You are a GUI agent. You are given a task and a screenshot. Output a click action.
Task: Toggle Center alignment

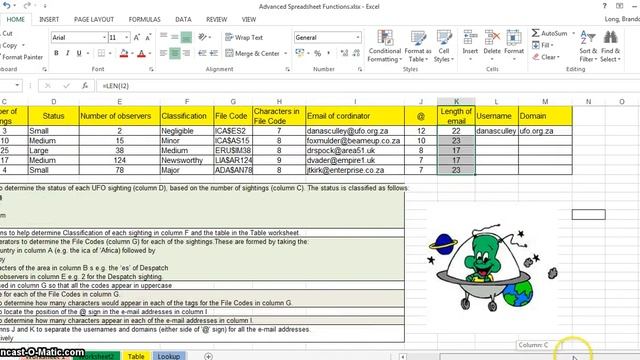click(175, 53)
